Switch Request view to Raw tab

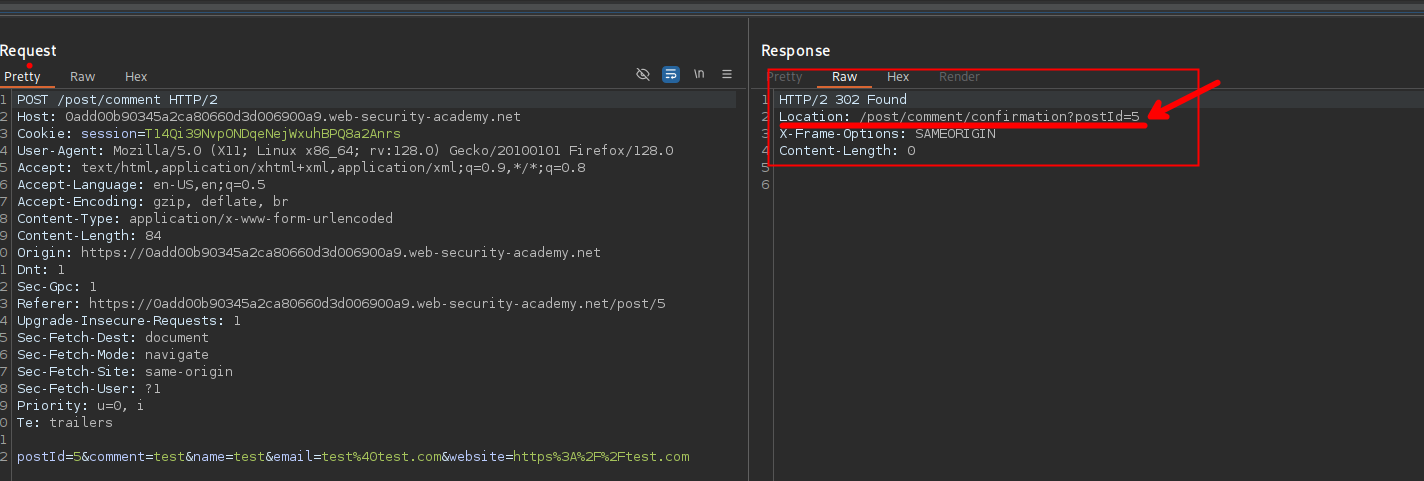(x=83, y=77)
